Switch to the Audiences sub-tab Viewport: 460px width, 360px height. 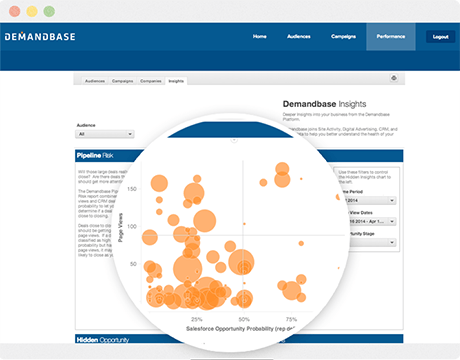pyautogui.click(x=95, y=81)
